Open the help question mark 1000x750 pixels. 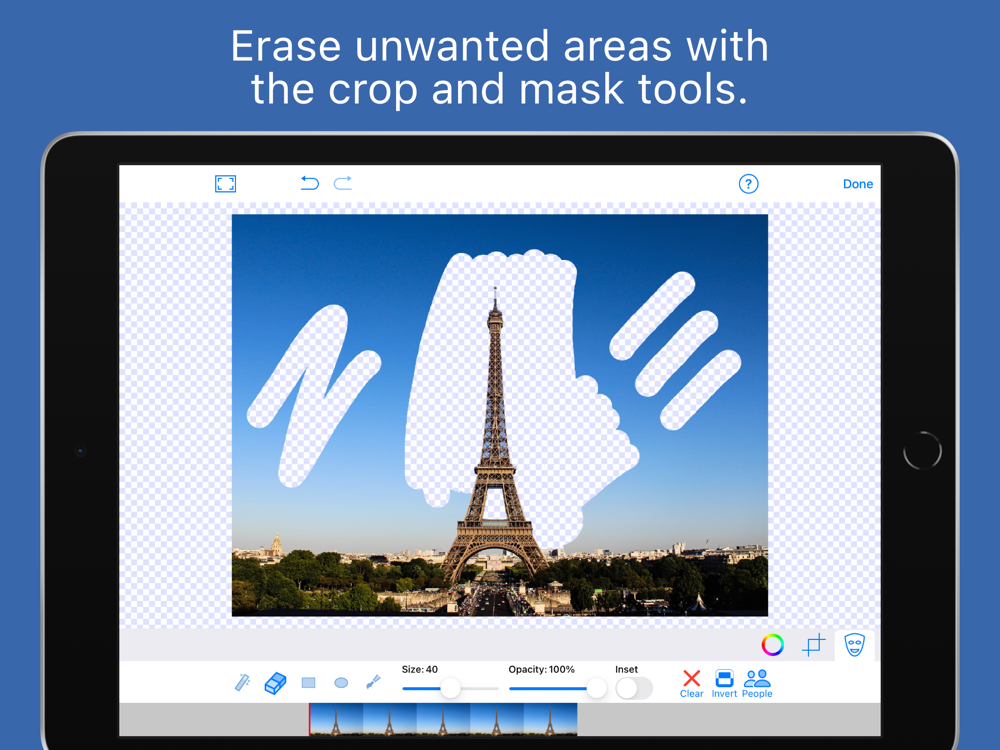coord(748,184)
